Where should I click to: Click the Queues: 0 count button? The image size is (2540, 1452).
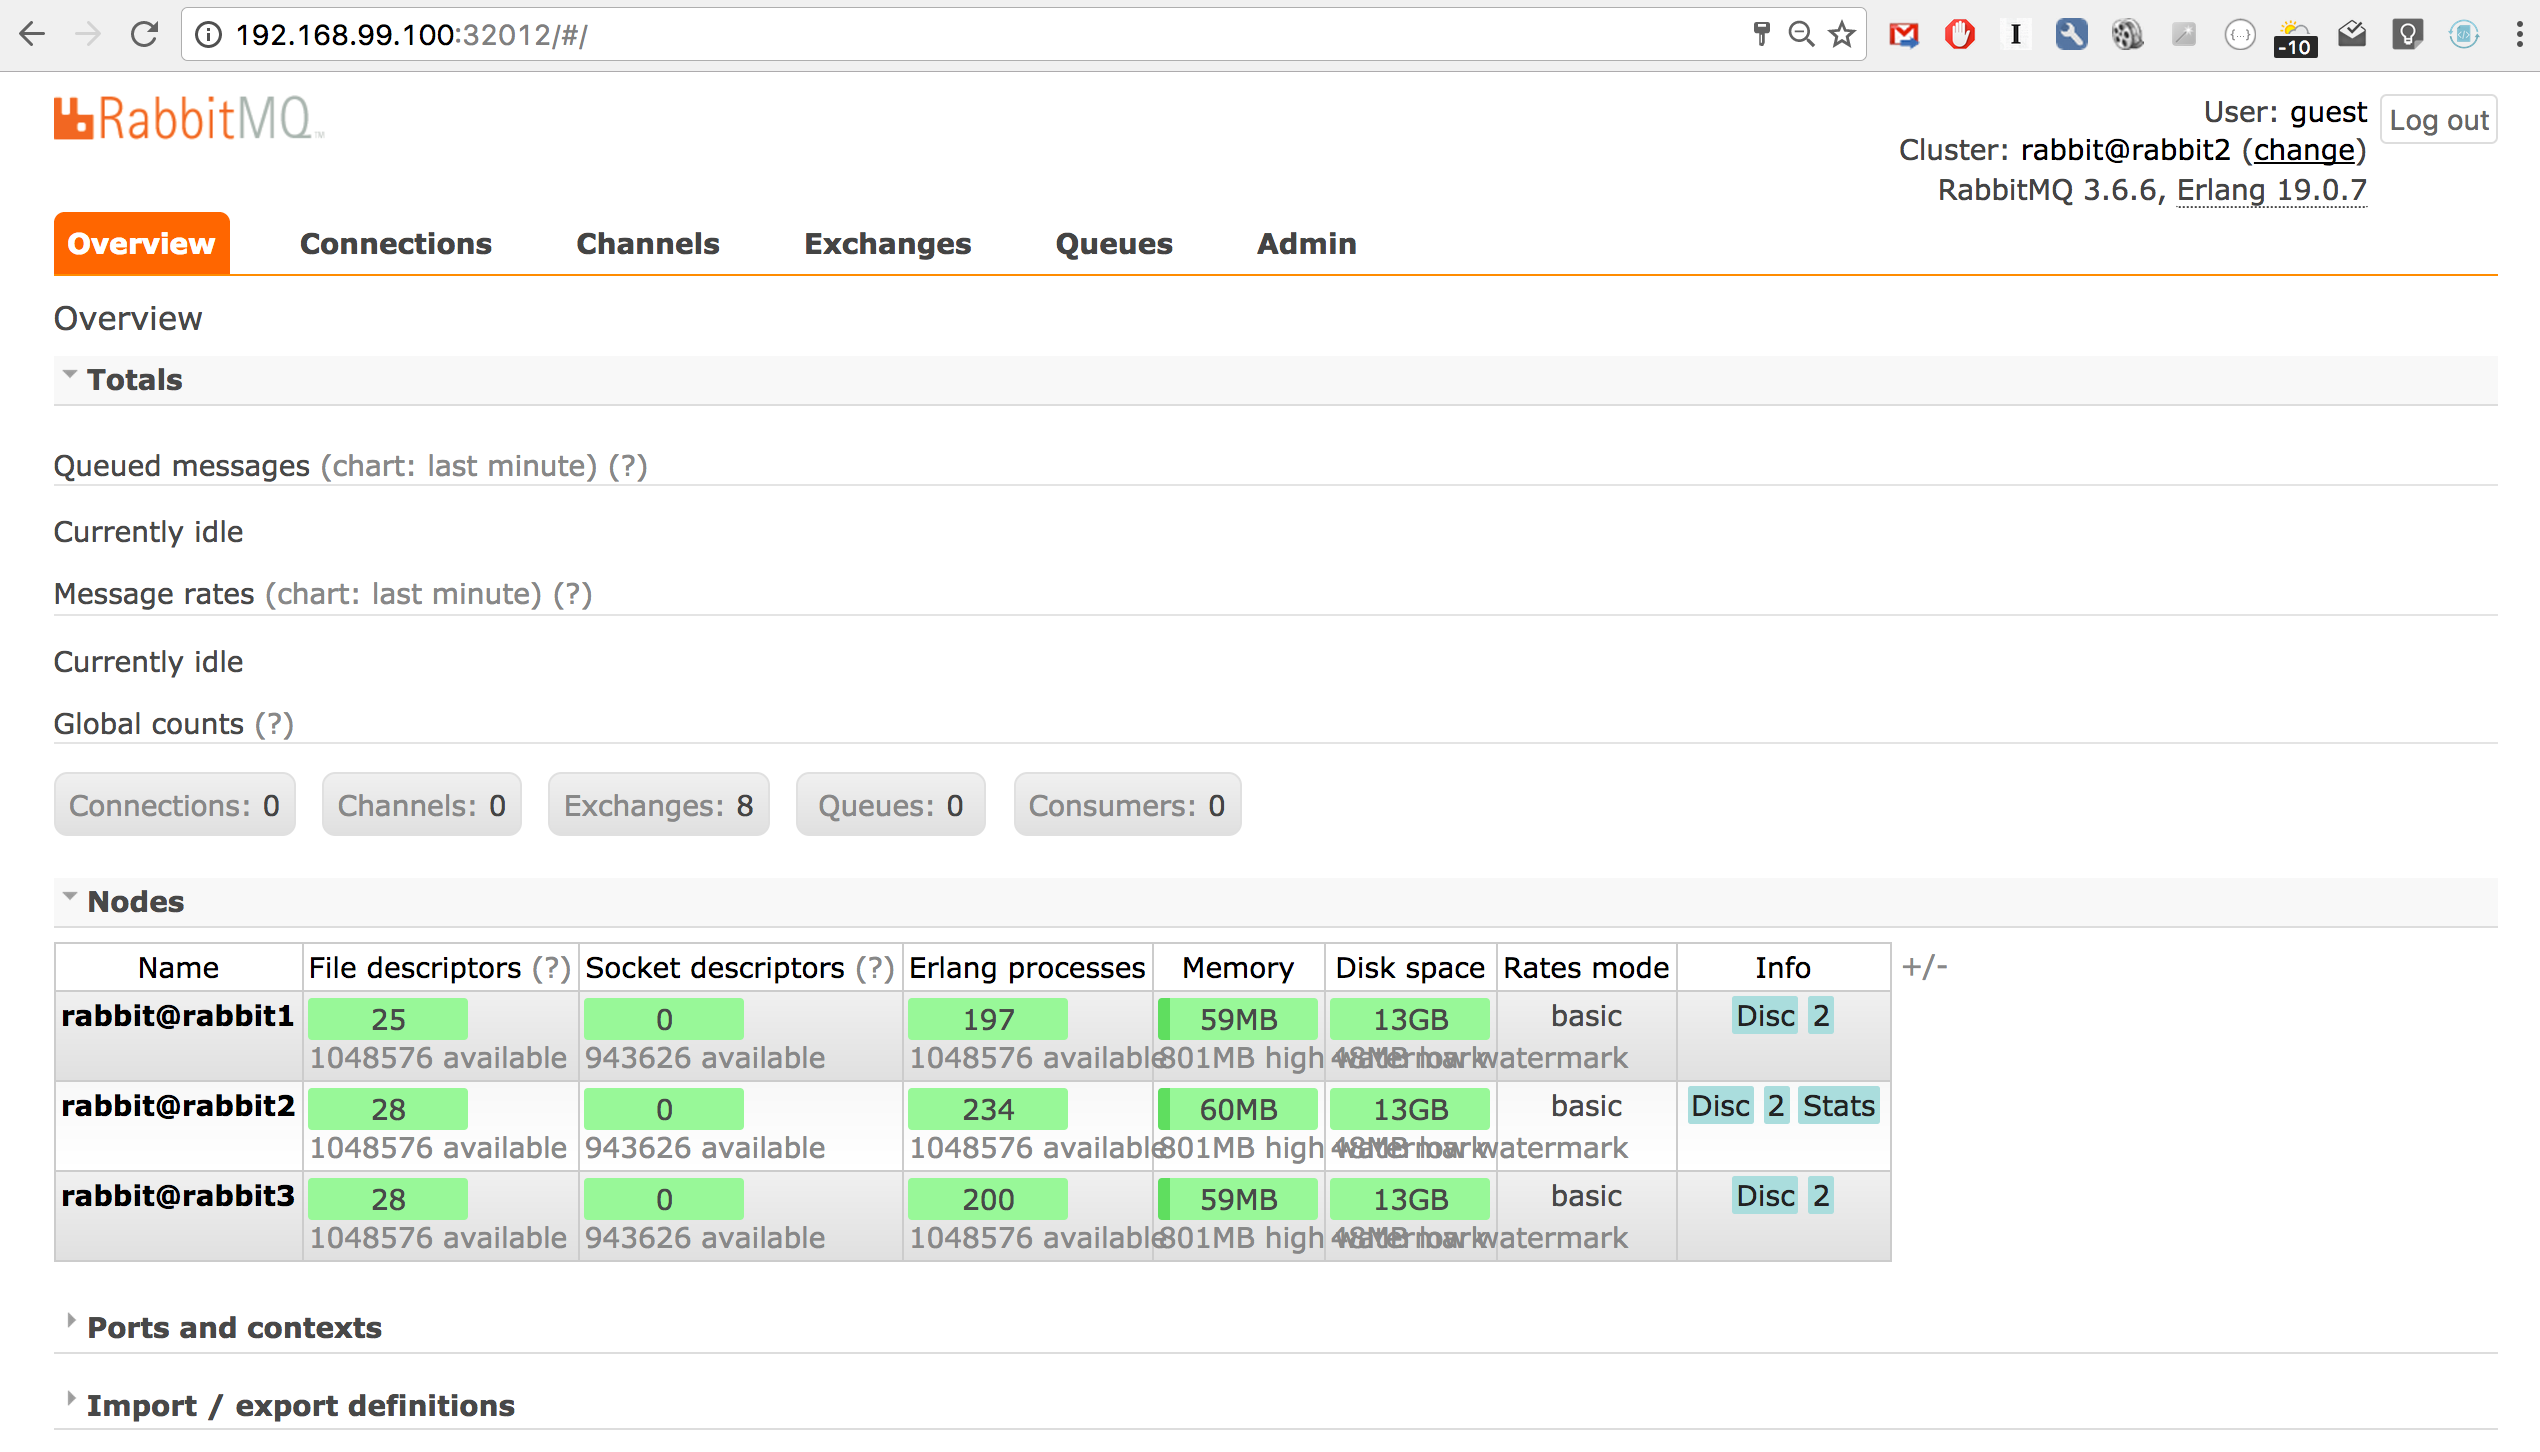[x=891, y=805]
